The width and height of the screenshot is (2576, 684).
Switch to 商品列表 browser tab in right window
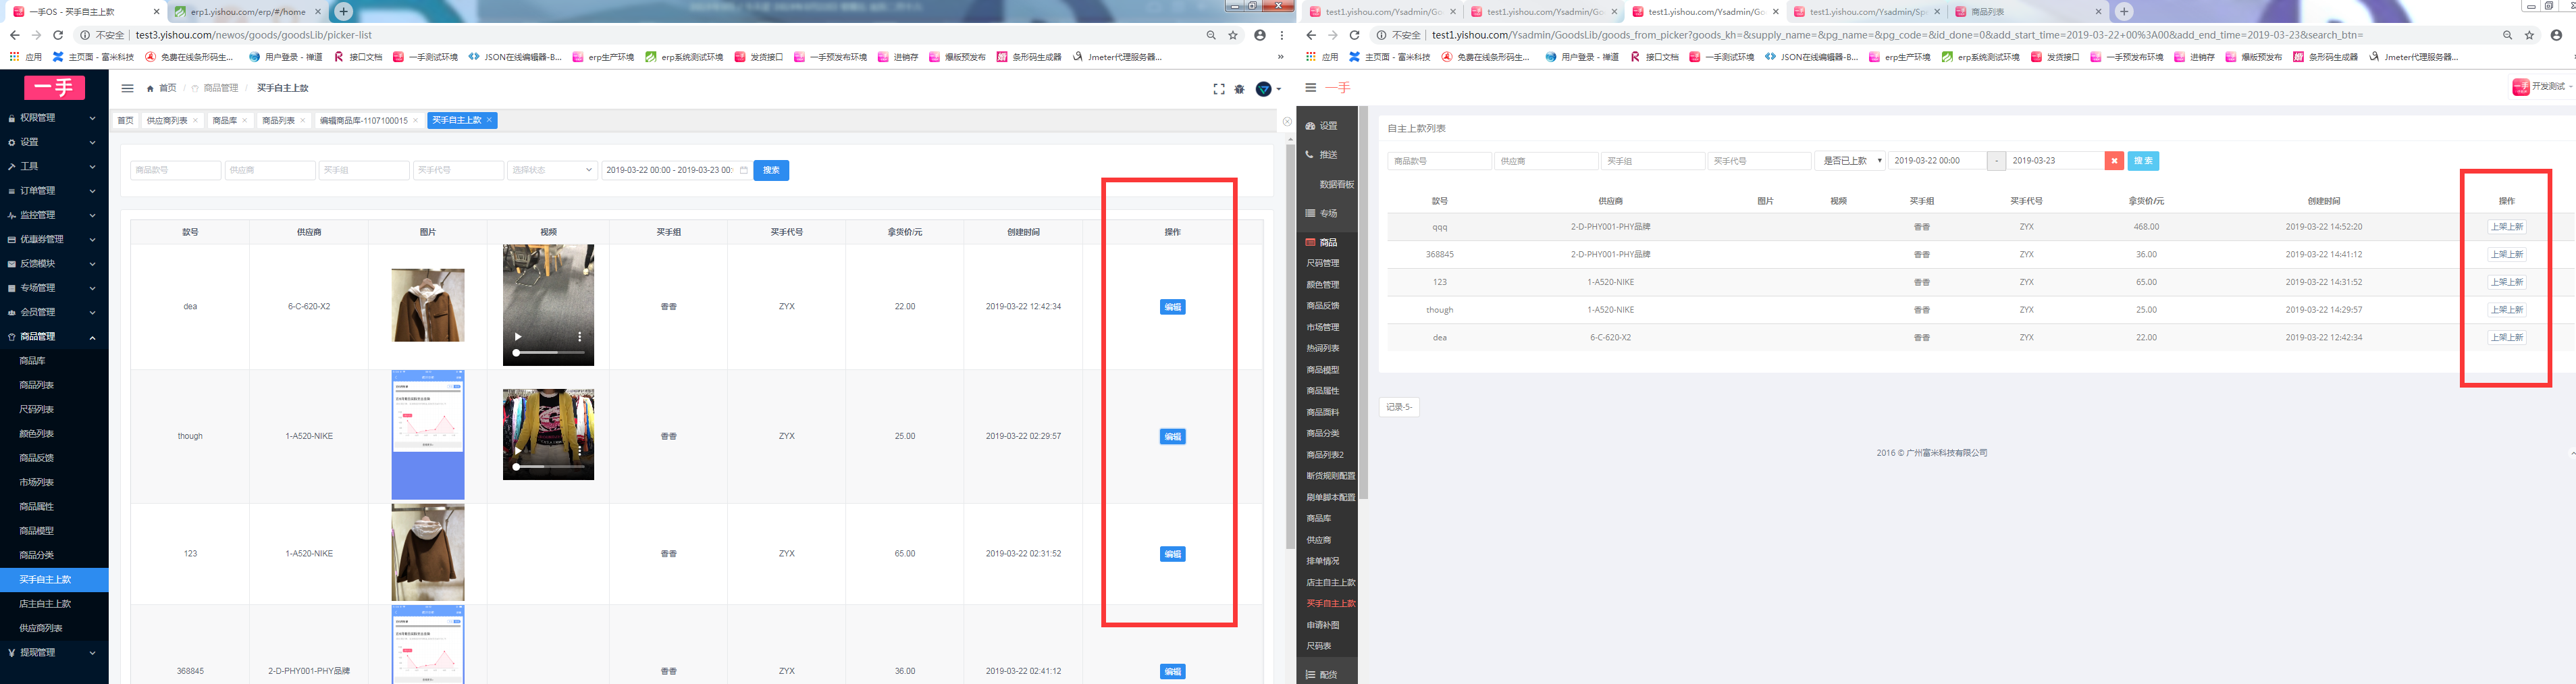[x=2030, y=12]
